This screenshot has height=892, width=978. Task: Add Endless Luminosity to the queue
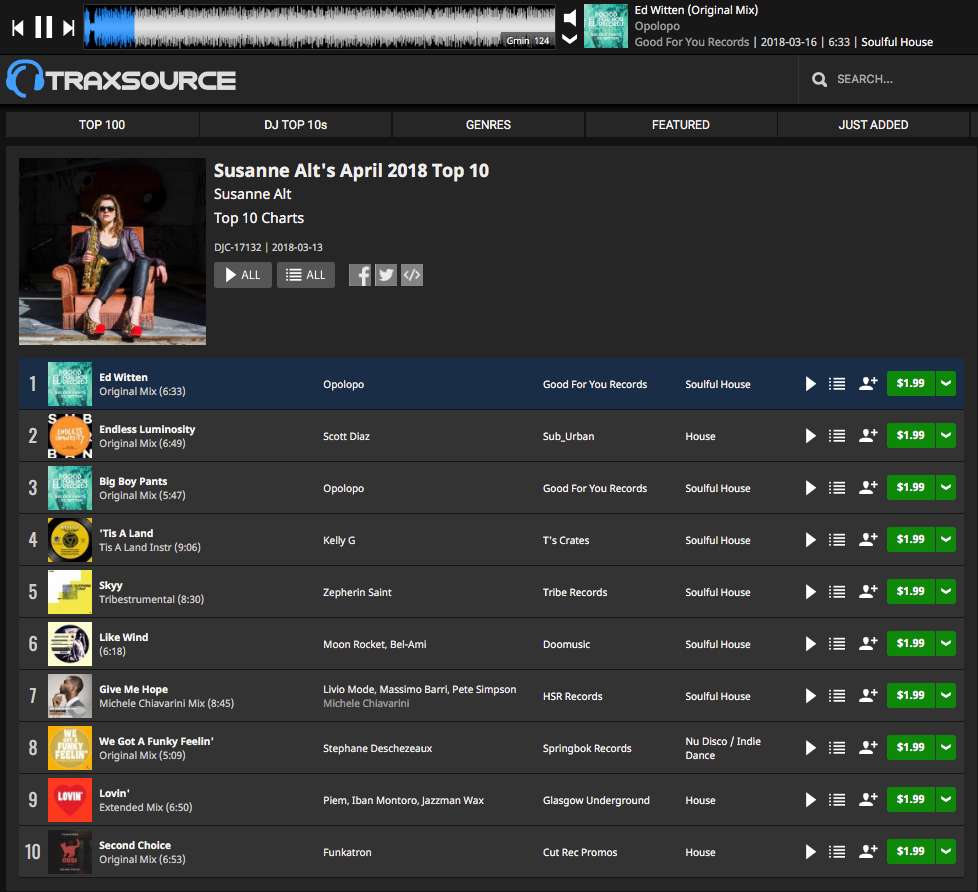837,435
